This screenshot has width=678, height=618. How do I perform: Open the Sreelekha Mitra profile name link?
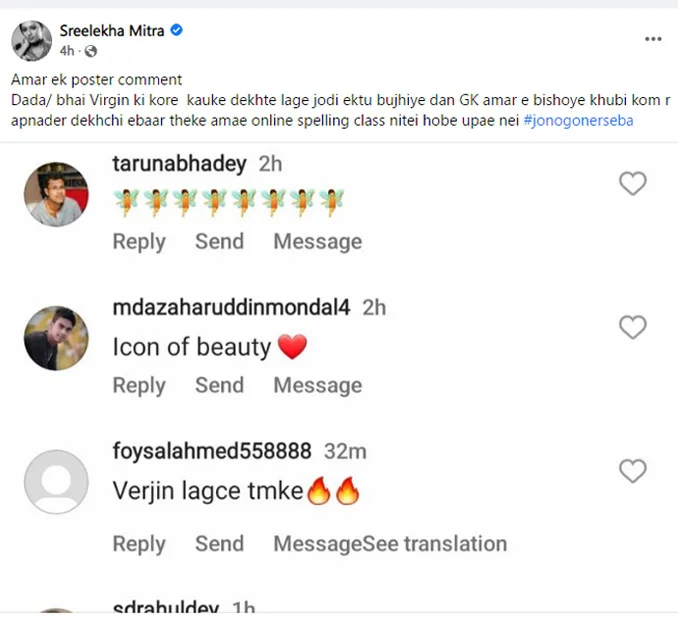112,31
